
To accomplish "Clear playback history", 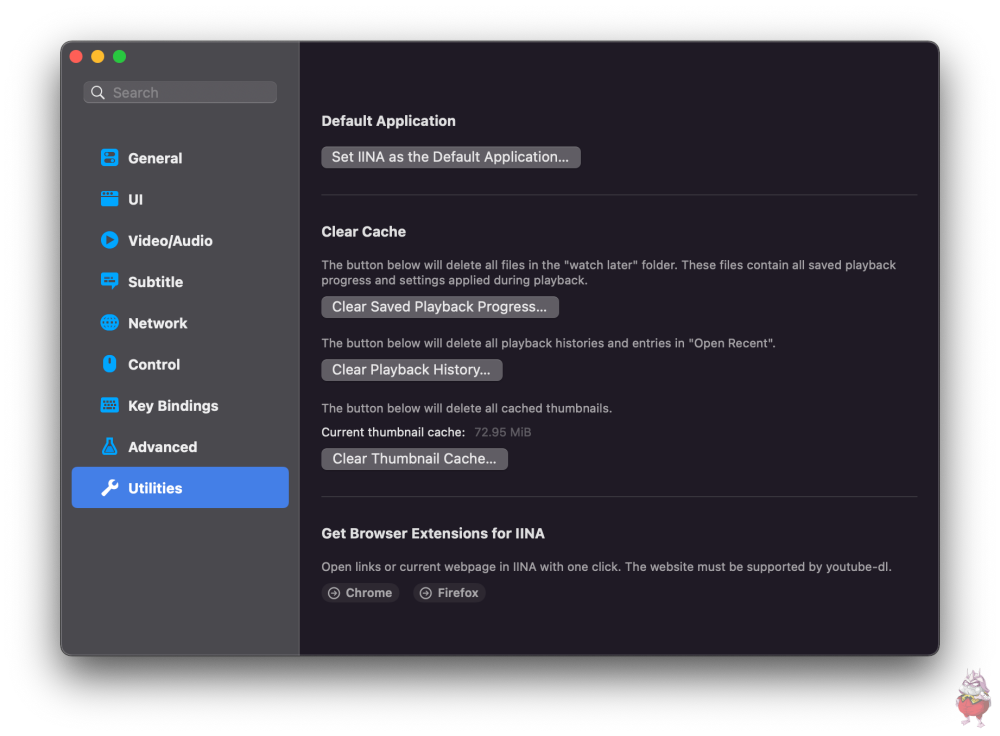I will tap(412, 370).
